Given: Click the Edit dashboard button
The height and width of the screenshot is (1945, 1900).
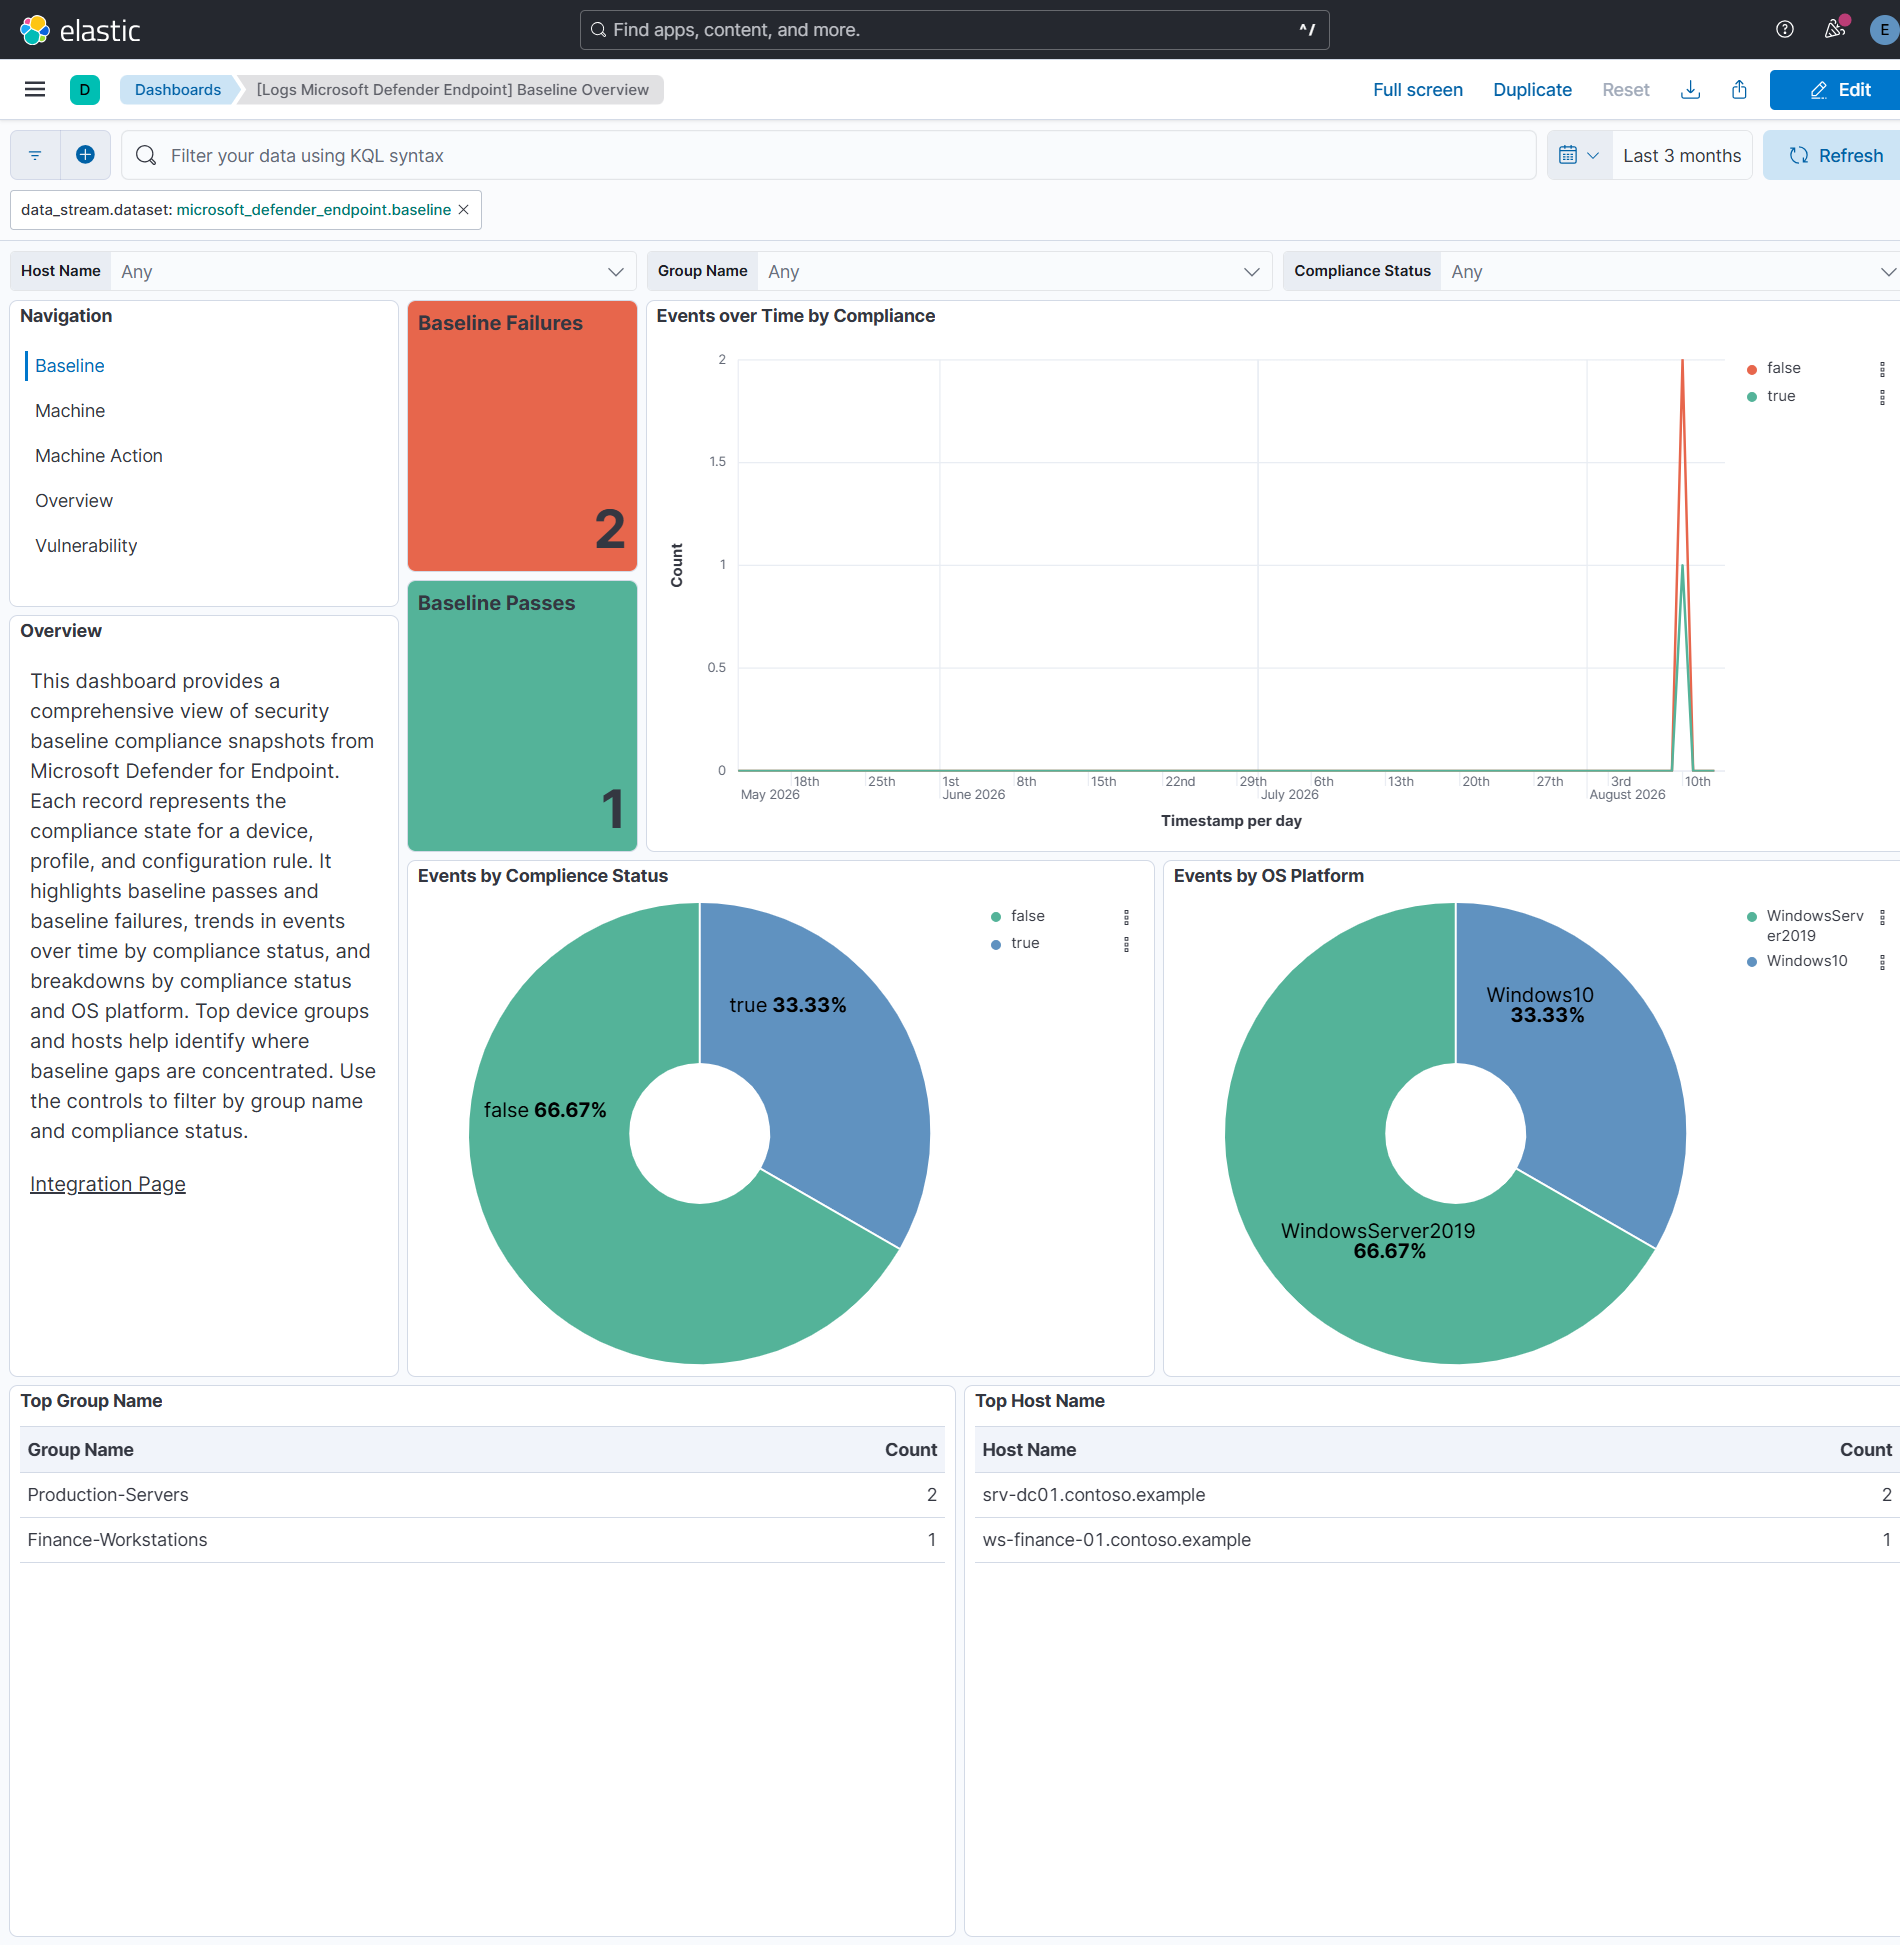Looking at the screenshot, I should click(1835, 90).
